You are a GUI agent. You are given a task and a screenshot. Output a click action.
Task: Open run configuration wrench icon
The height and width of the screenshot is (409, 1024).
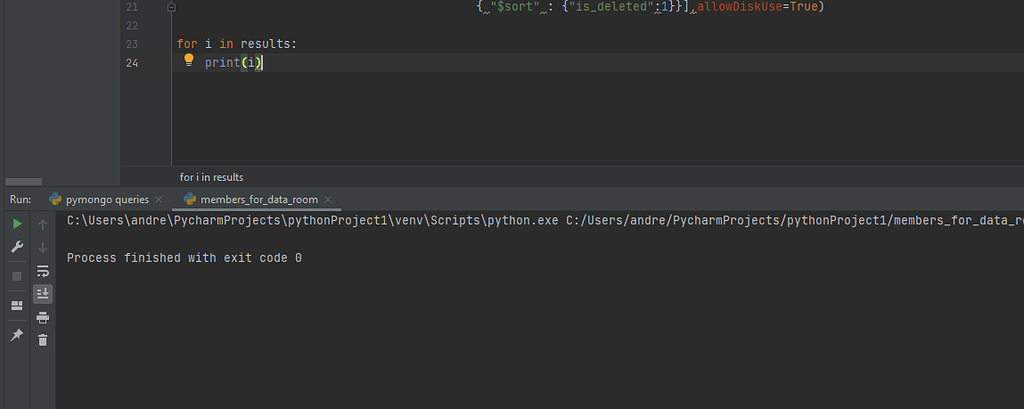(x=17, y=247)
